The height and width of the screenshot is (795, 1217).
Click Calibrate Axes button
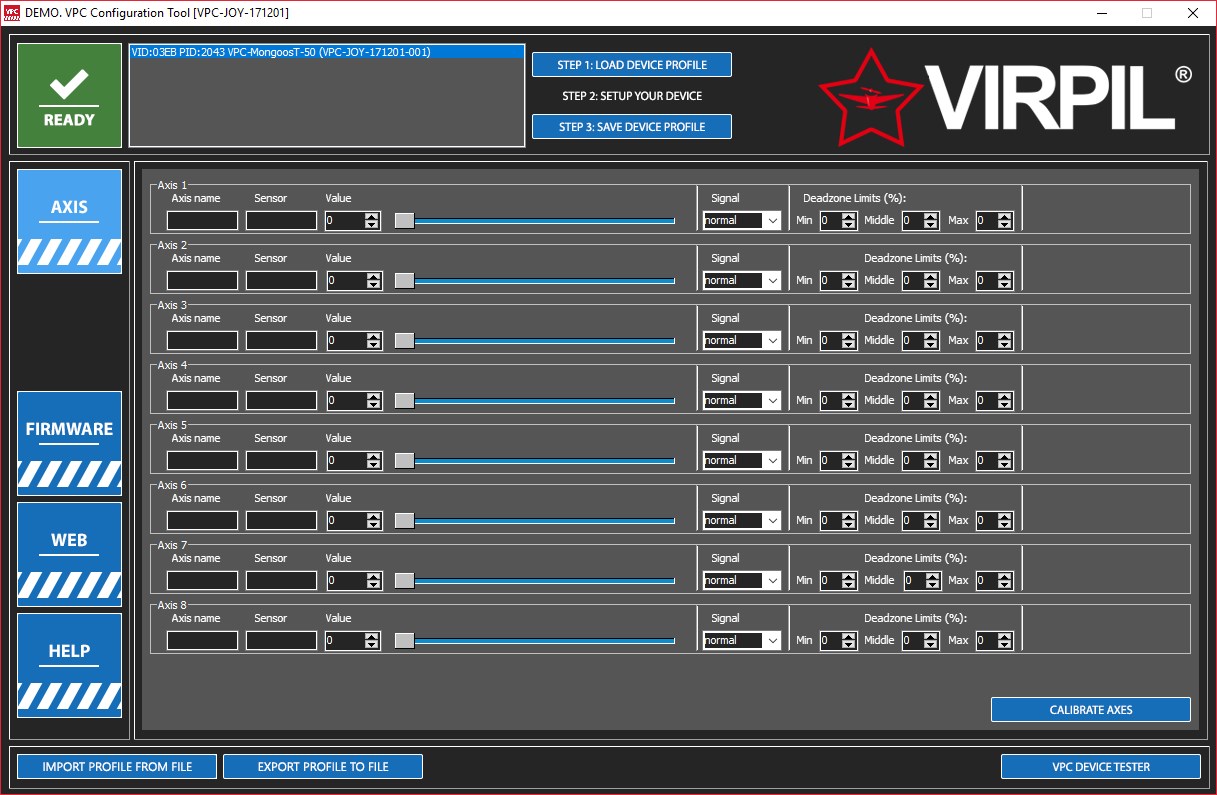[1091, 710]
